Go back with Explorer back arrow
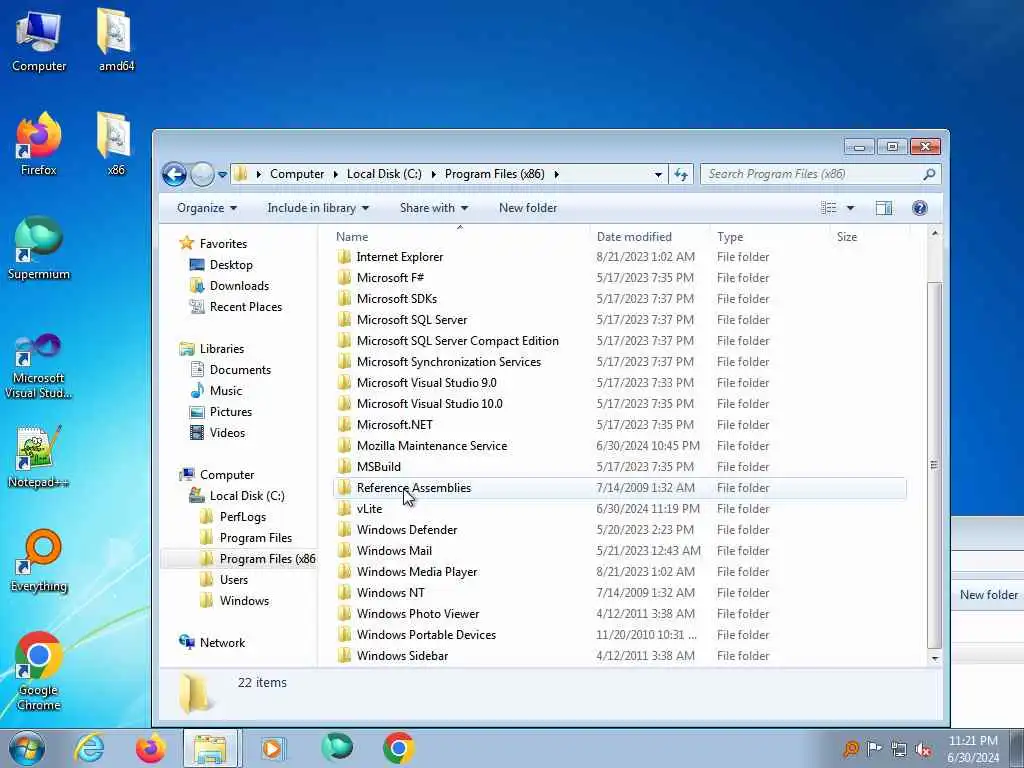This screenshot has width=1024, height=768. coord(174,174)
